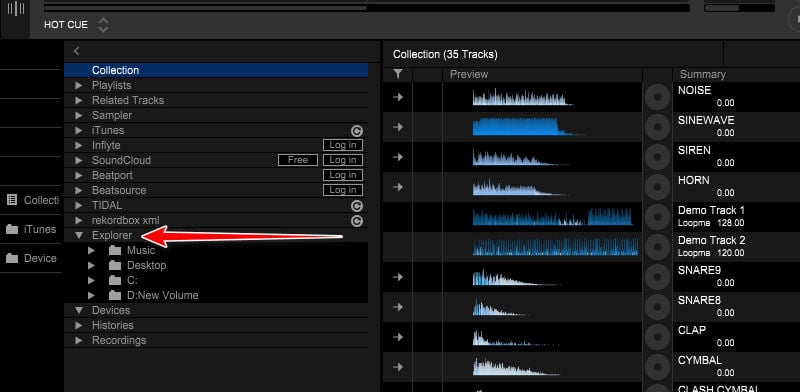The image size is (800, 392).
Task: Collapse the Devices tree node
Action: (x=79, y=310)
